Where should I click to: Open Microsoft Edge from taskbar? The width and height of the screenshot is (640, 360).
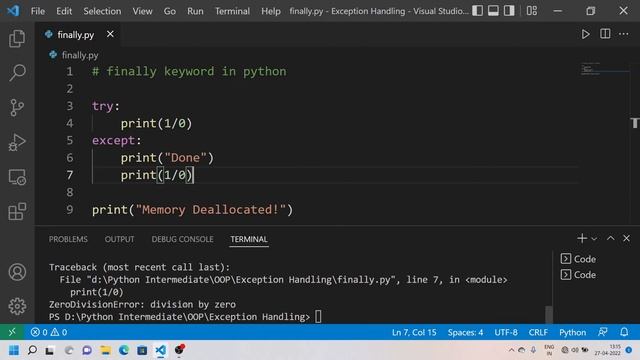[124, 350]
